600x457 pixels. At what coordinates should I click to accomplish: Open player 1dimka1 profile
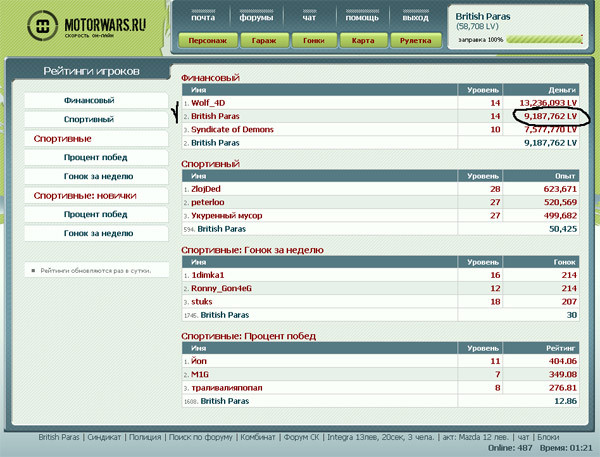(208, 275)
